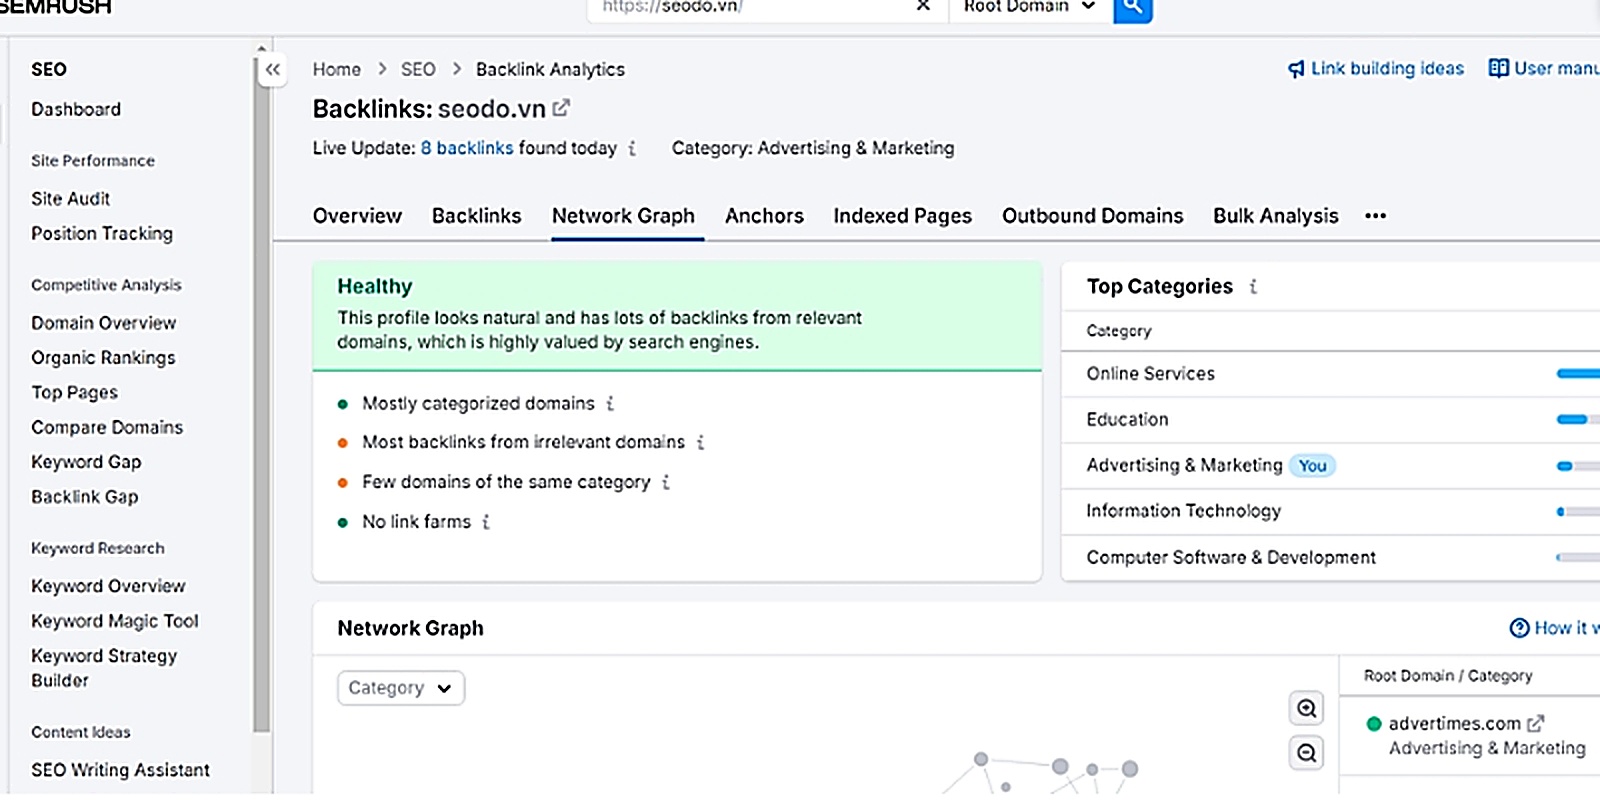Open Organic Rankings in sidebar
The width and height of the screenshot is (1600, 800).
103,358
